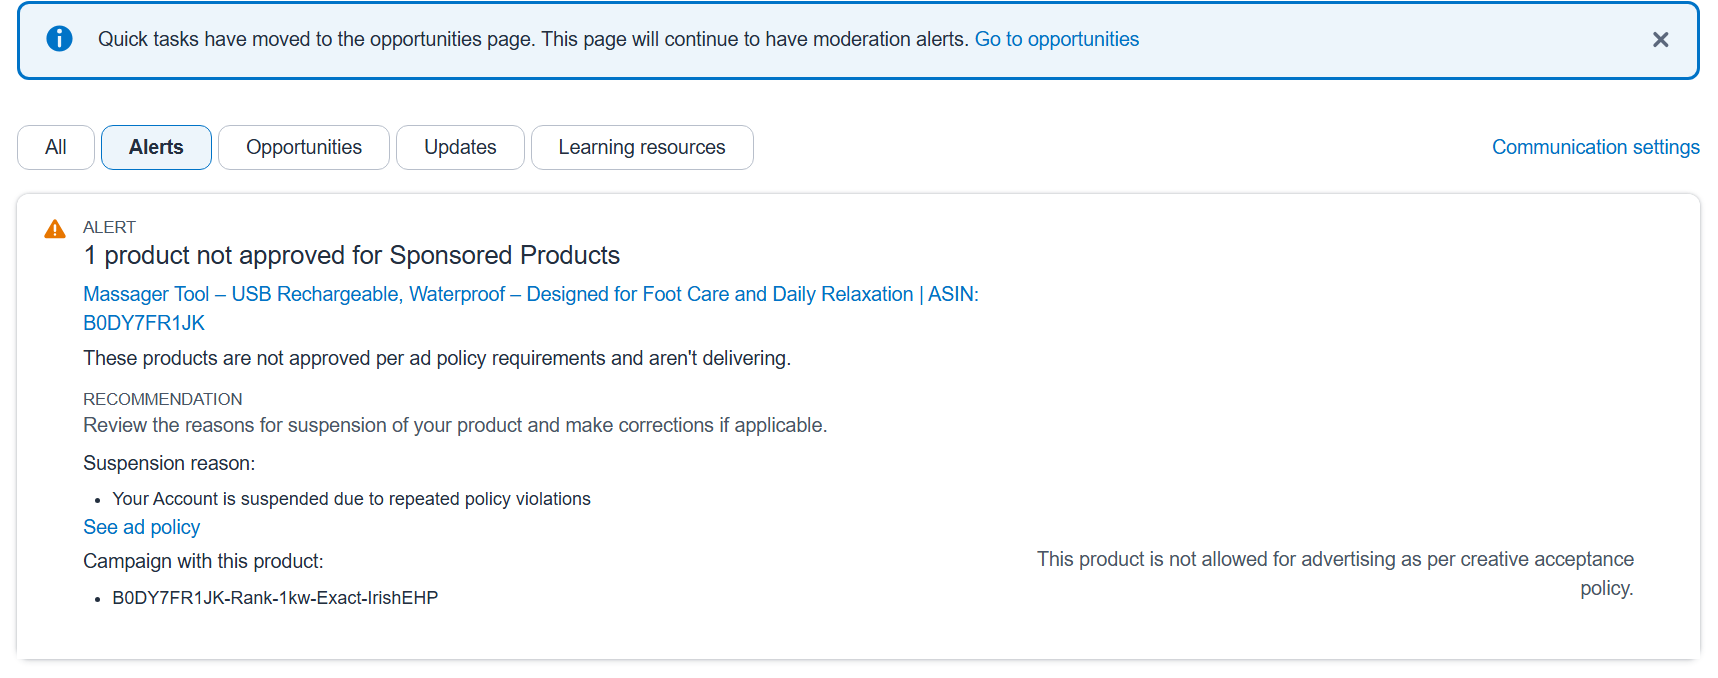This screenshot has height=678, width=1718.
Task: Click the blue info icon in banner
Action: [x=59, y=39]
